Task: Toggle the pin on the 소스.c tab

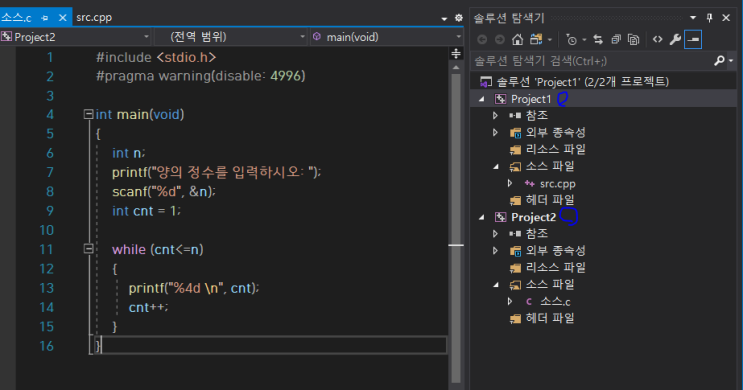Action: pos(45,18)
